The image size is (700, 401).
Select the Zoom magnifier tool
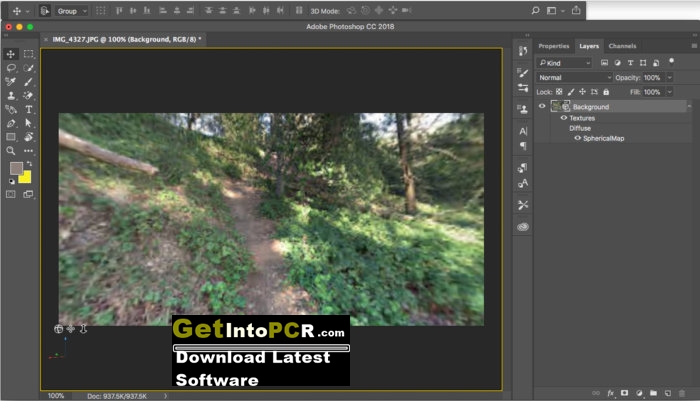pos(11,151)
